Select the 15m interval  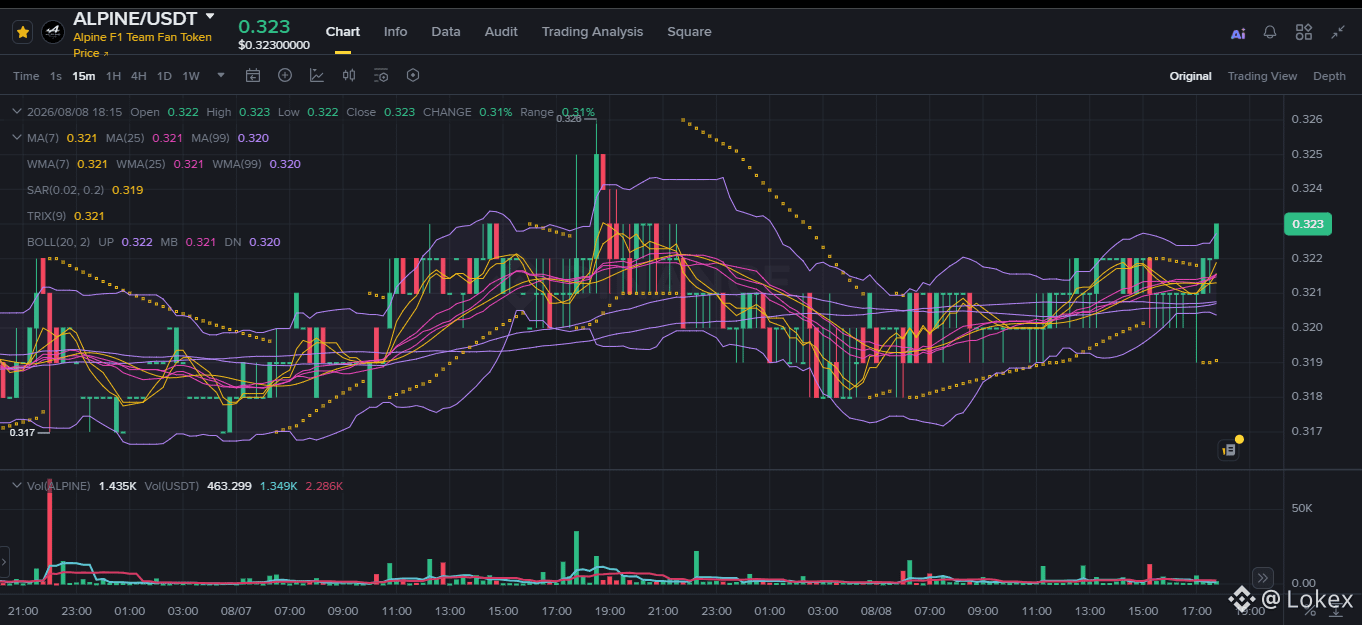click(x=84, y=76)
